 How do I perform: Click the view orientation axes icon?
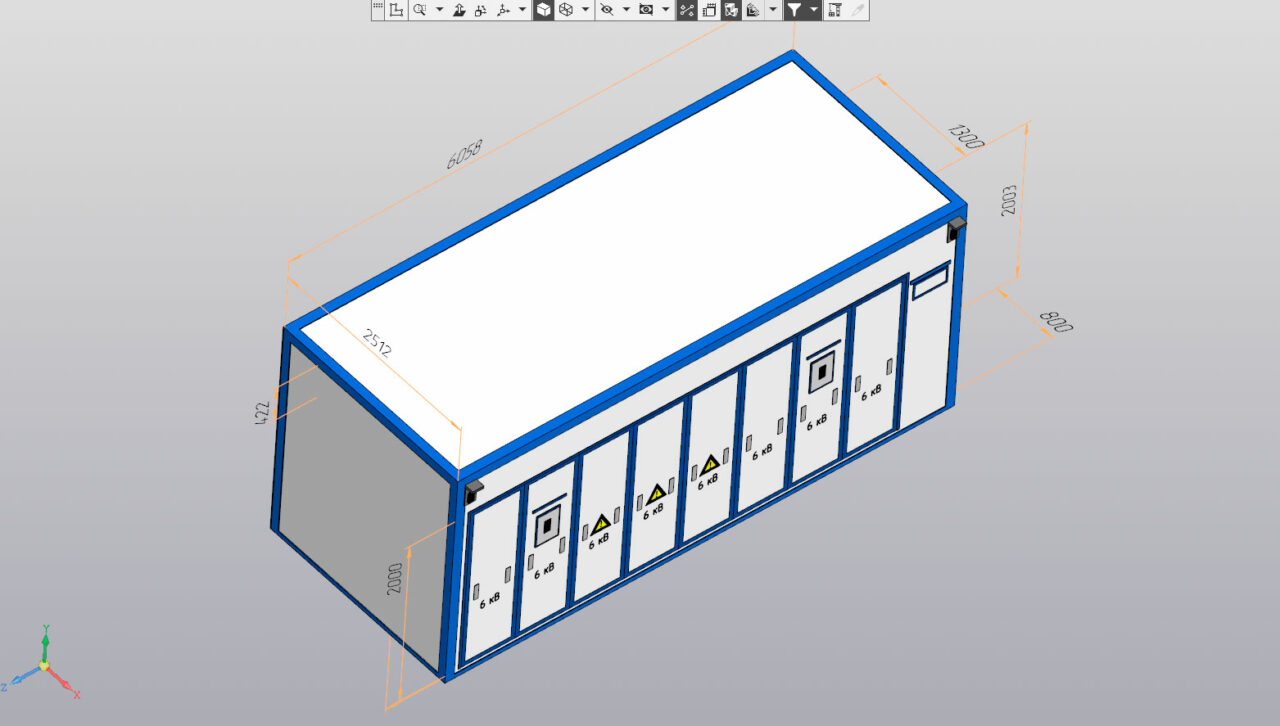(503, 10)
